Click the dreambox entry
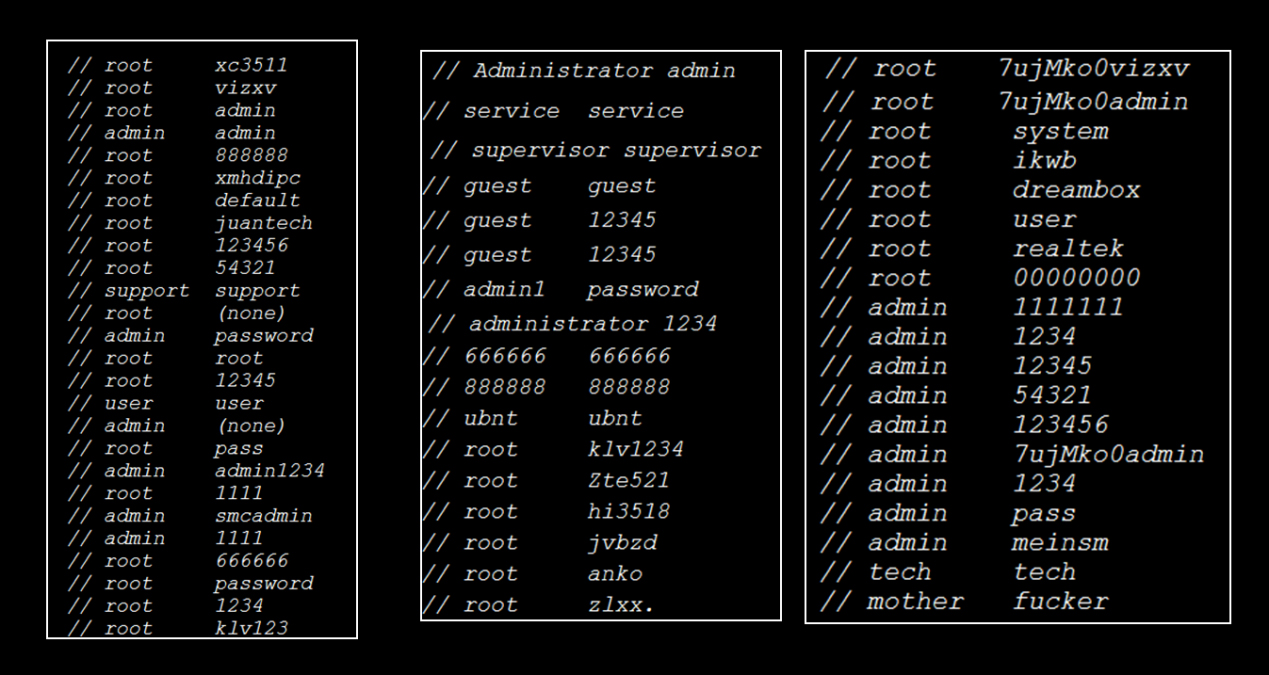1269x675 pixels. point(1076,190)
